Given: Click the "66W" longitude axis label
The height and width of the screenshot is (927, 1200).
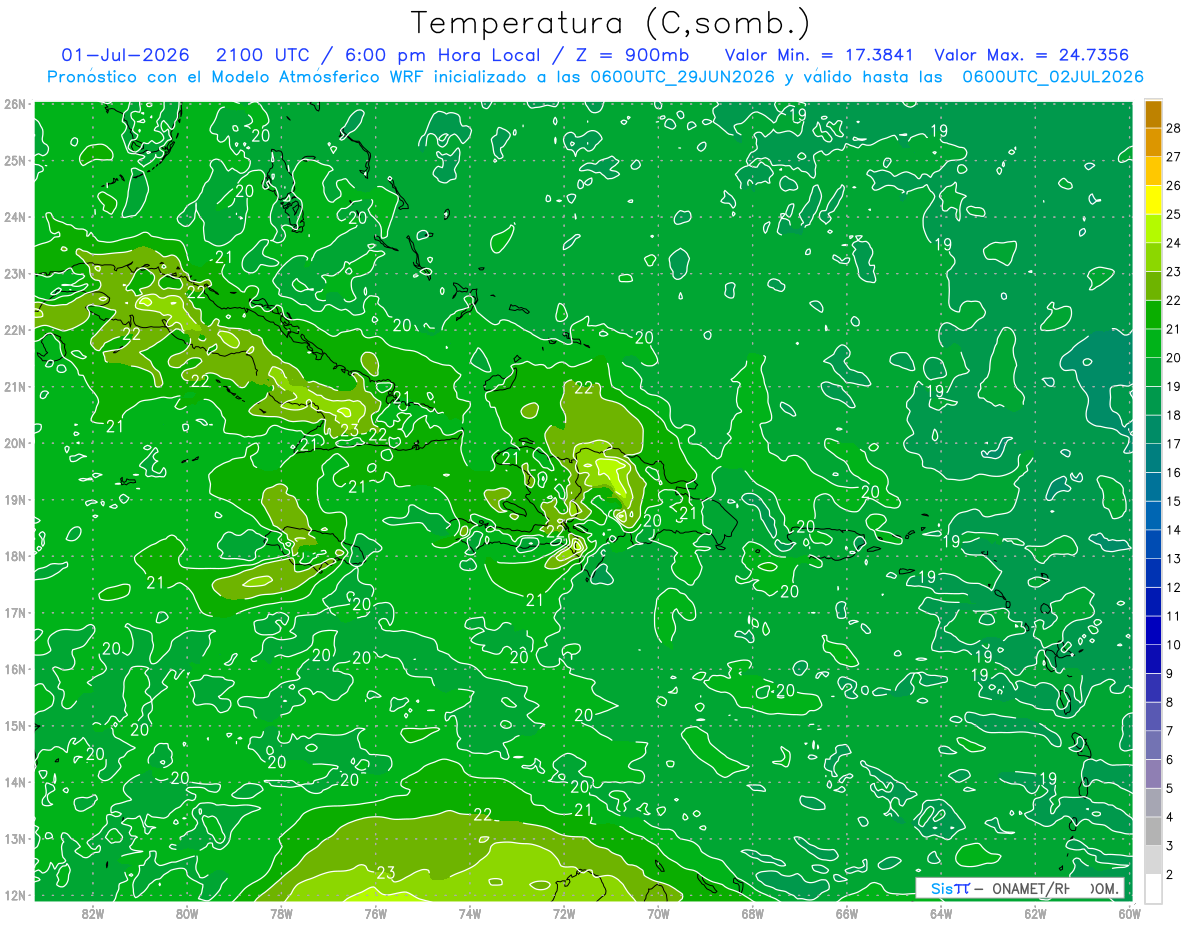Looking at the screenshot, I should click(x=846, y=912).
